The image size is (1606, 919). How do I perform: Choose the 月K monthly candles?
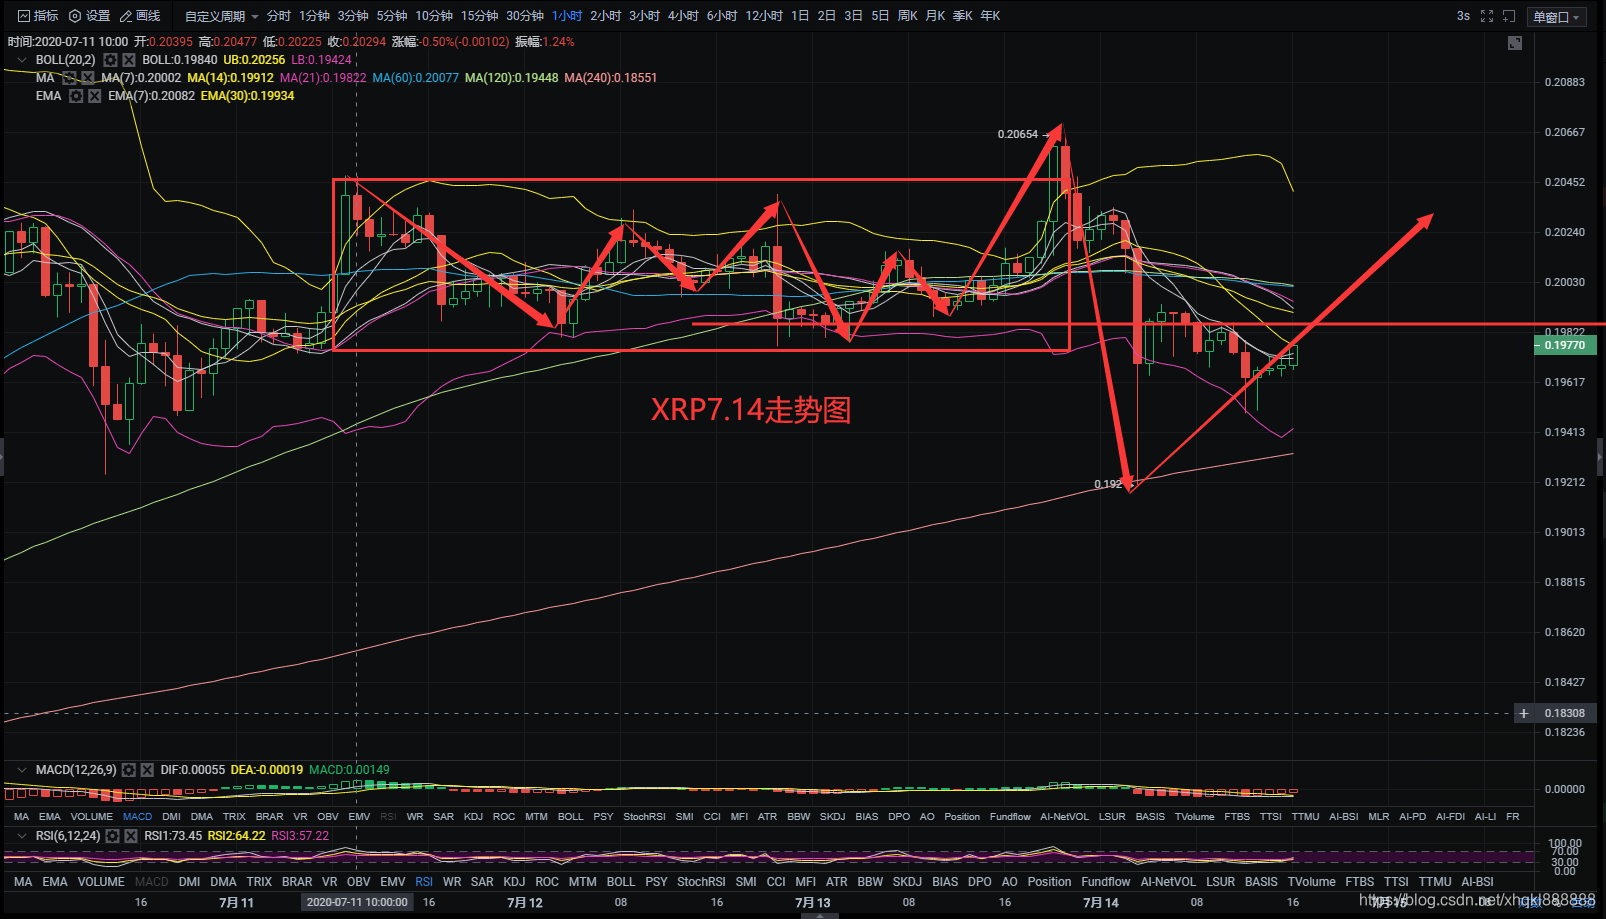pos(935,16)
